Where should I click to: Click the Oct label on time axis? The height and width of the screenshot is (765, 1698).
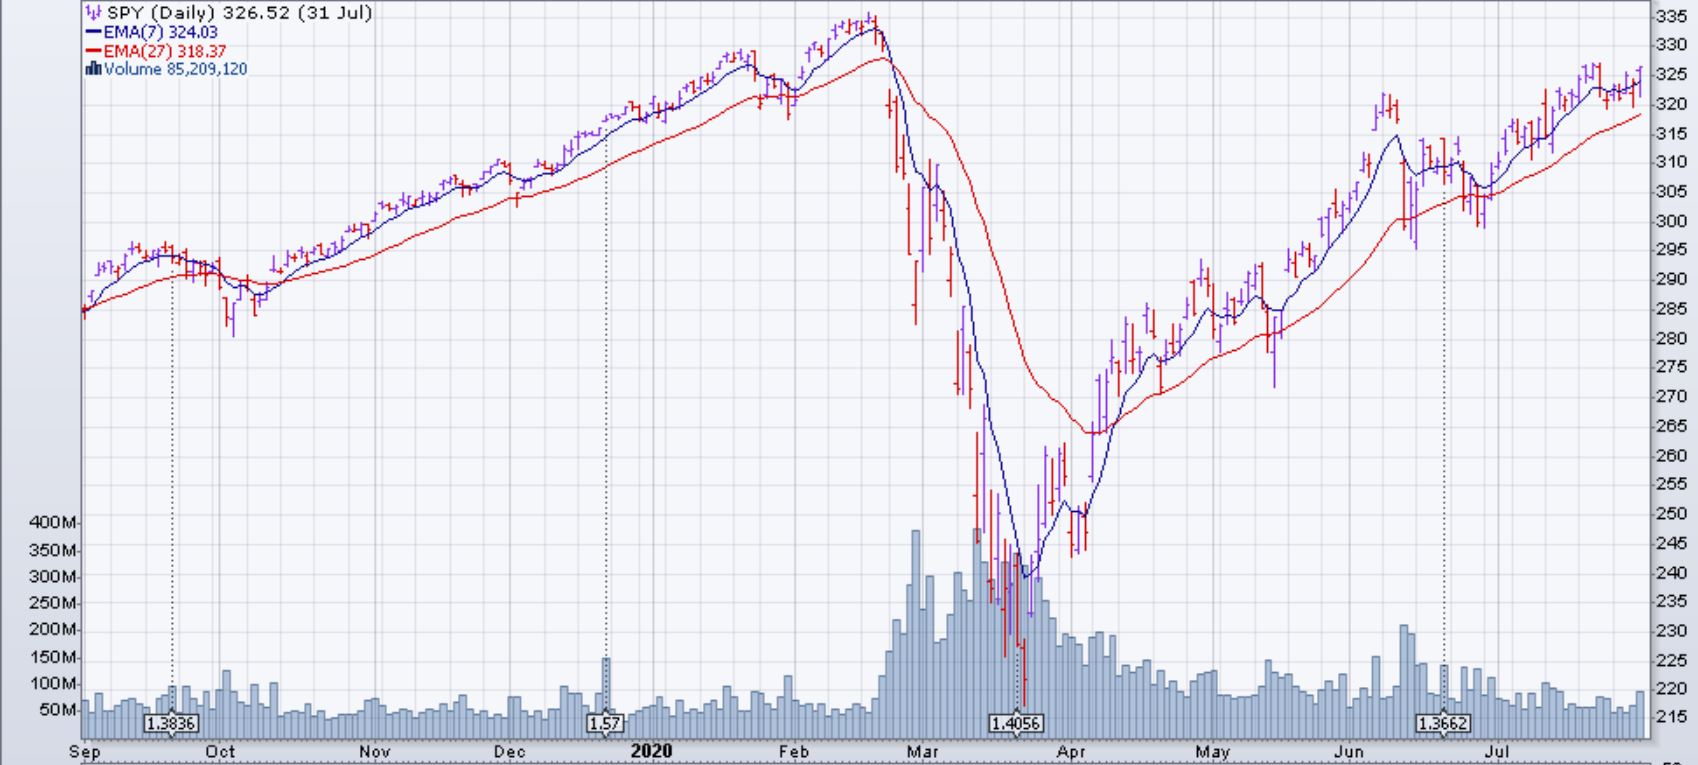[x=220, y=751]
